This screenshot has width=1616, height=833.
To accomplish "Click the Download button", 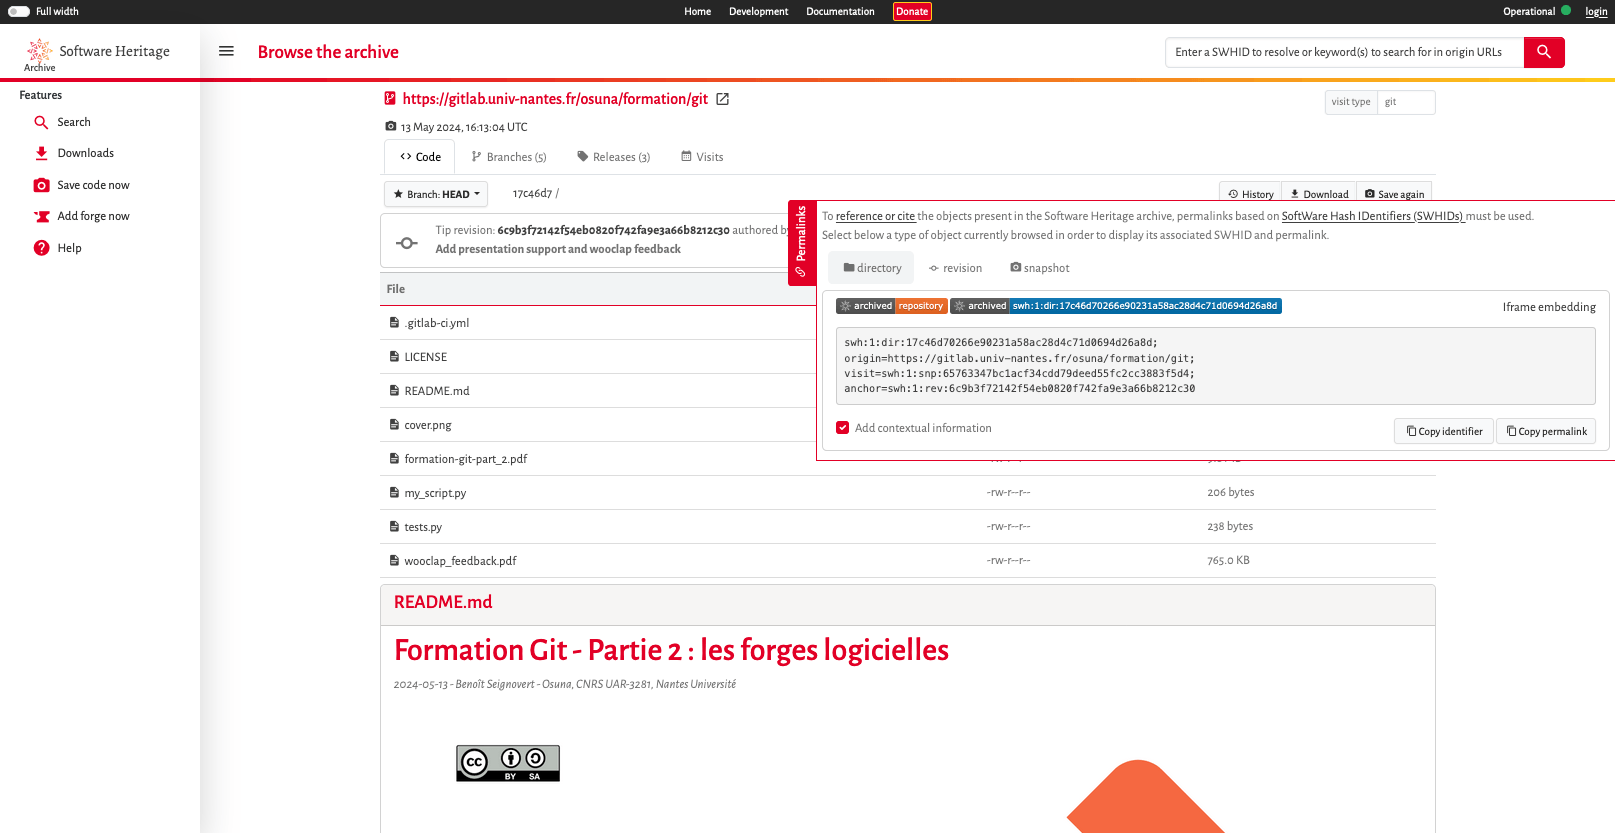I will (1319, 194).
